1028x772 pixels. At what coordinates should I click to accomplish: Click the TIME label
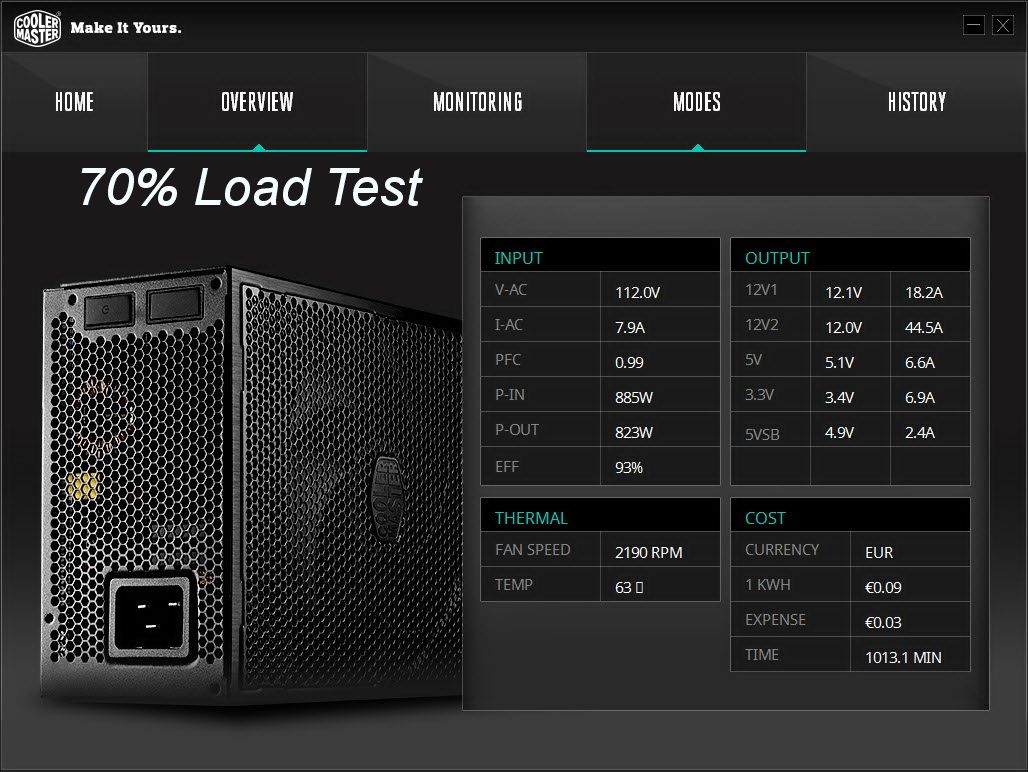[x=761, y=655]
